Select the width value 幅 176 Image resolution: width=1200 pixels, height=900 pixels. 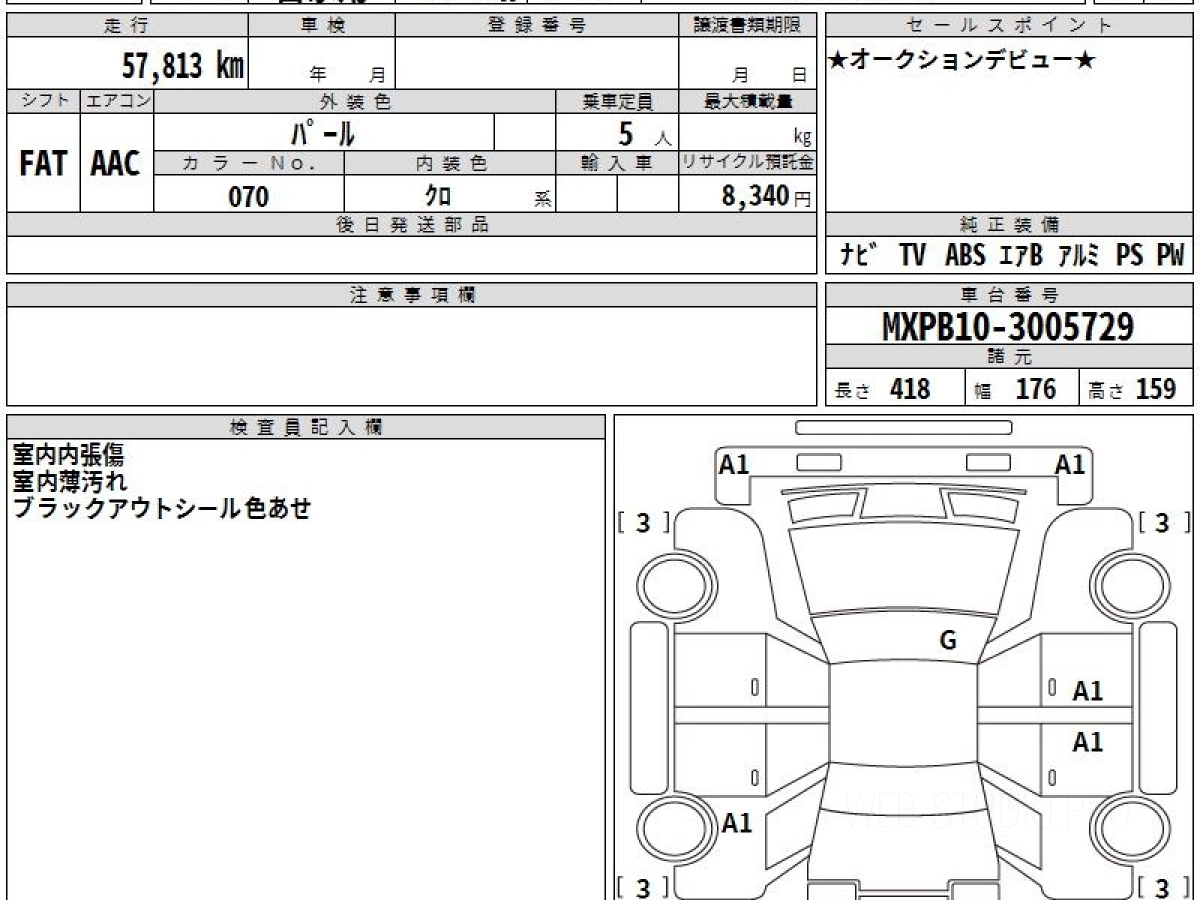coord(1014,389)
